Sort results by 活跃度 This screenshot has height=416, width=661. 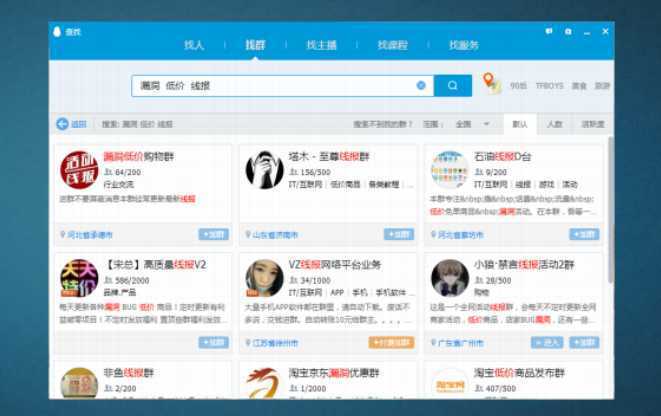click(x=593, y=124)
